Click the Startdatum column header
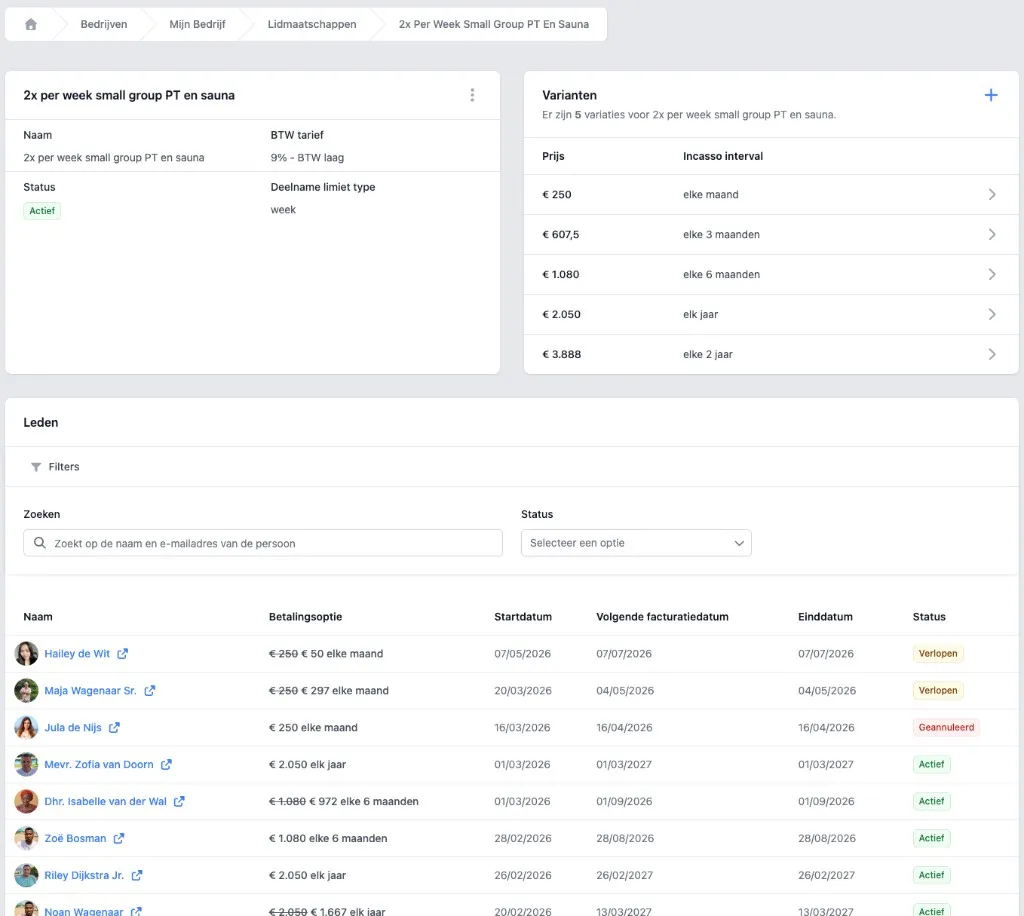This screenshot has height=916, width=1024. coord(522,617)
